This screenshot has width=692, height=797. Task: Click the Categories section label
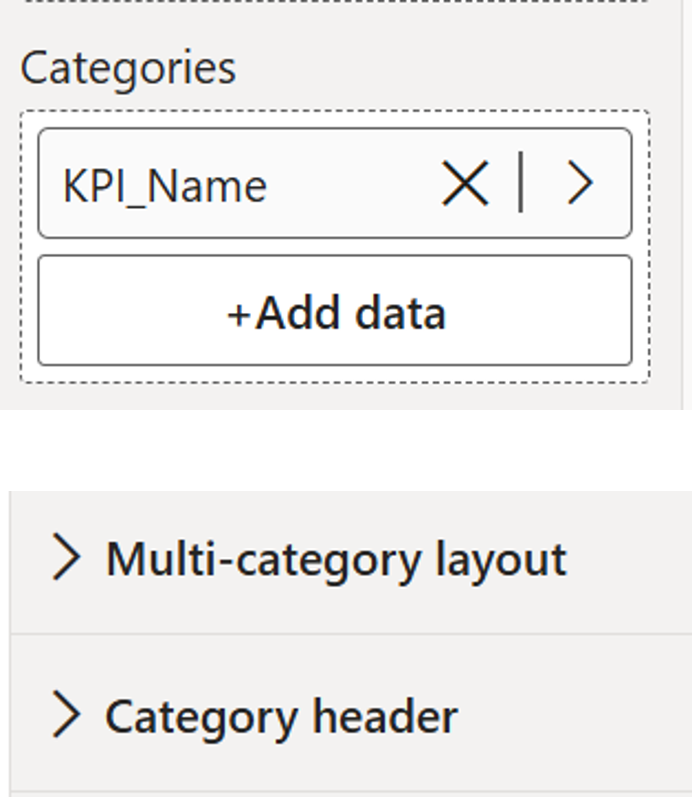pos(128,68)
